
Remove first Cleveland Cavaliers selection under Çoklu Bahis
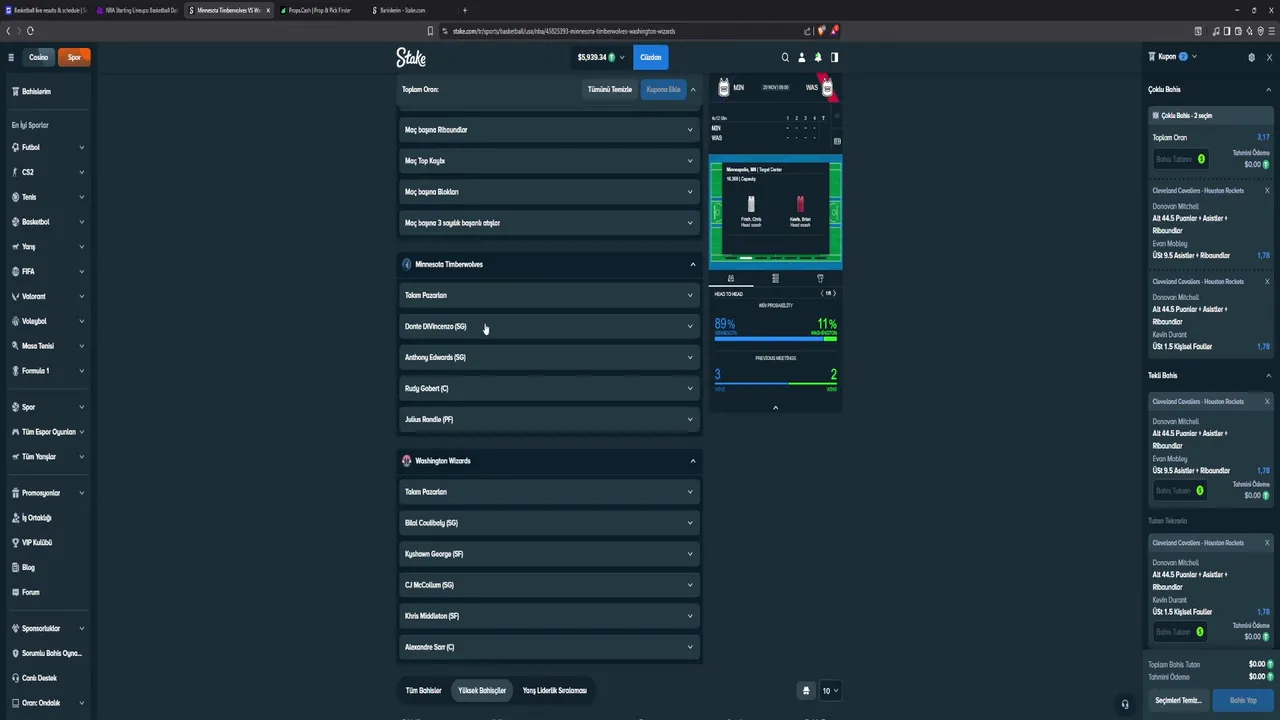(1267, 190)
